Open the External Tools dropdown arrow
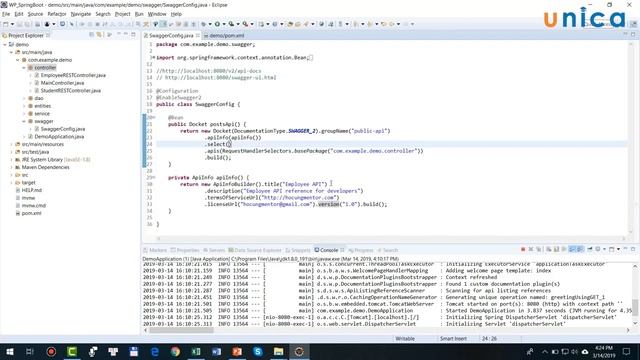 point(251,24)
